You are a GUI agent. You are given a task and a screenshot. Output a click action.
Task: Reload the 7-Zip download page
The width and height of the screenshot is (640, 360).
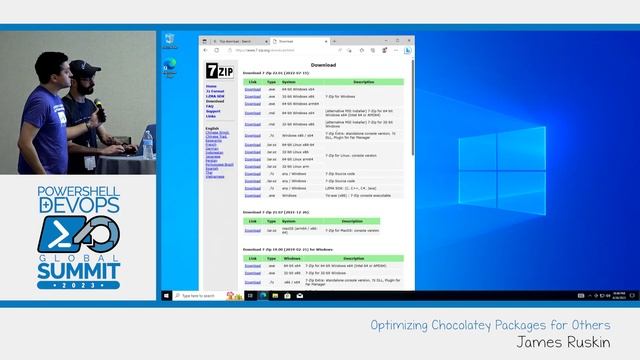(217, 50)
